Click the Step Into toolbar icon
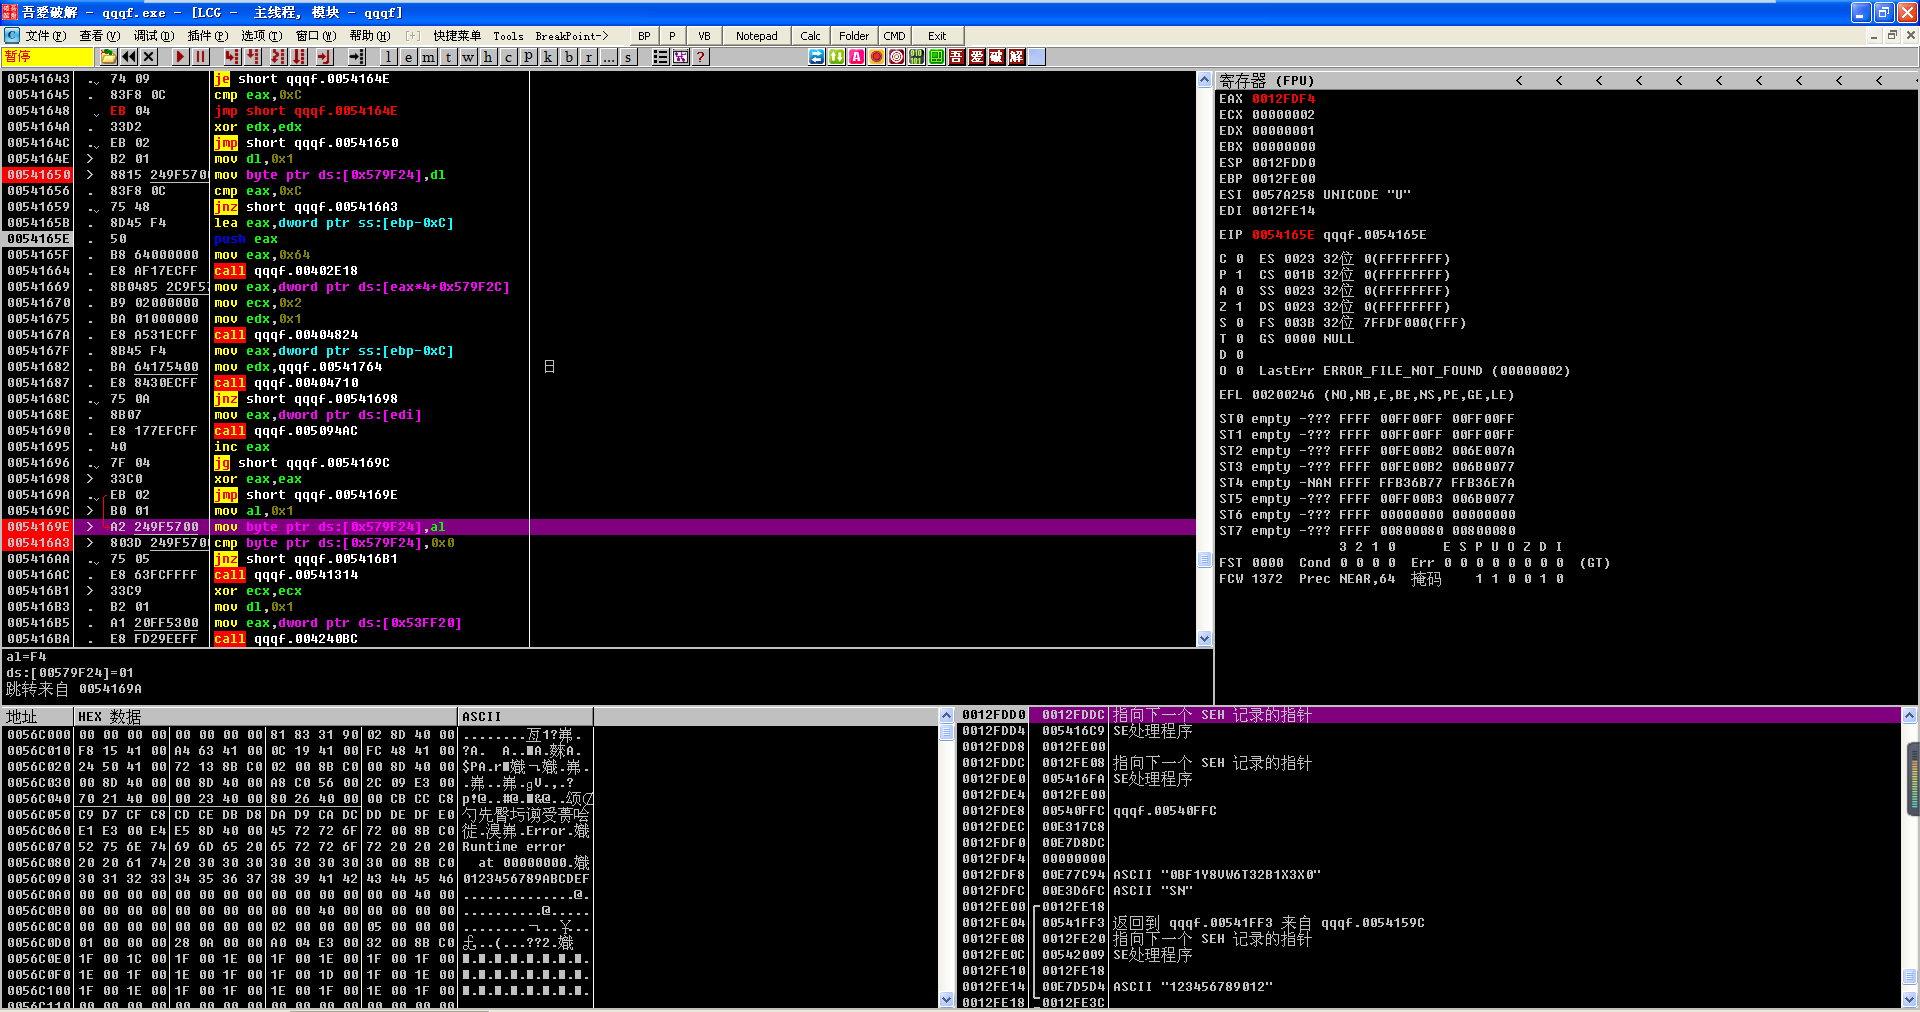Image resolution: width=1920 pixels, height=1012 pixels. coord(232,57)
